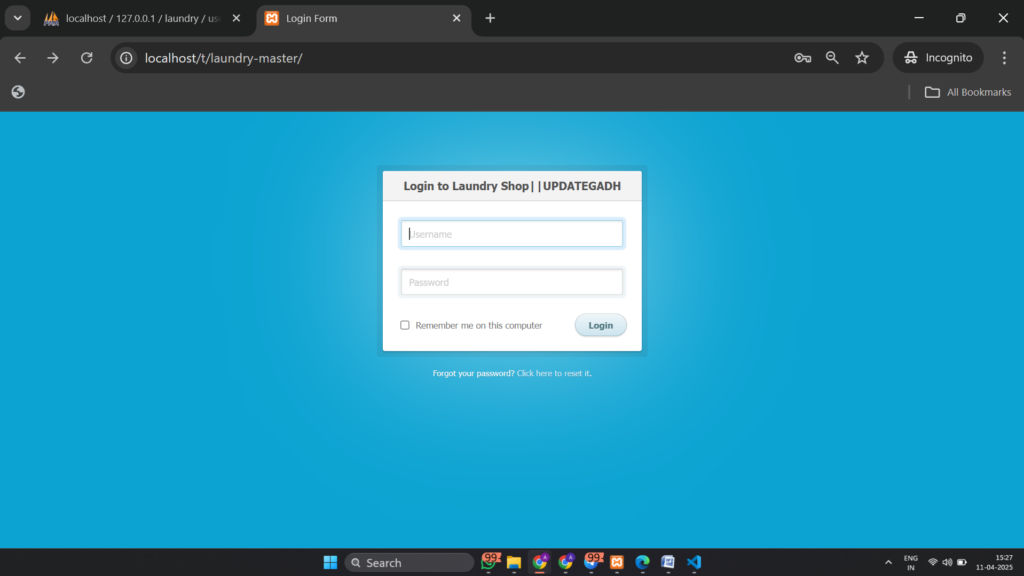The image size is (1024, 576).
Task: Click the globe bookmark icon
Action: (x=18, y=92)
